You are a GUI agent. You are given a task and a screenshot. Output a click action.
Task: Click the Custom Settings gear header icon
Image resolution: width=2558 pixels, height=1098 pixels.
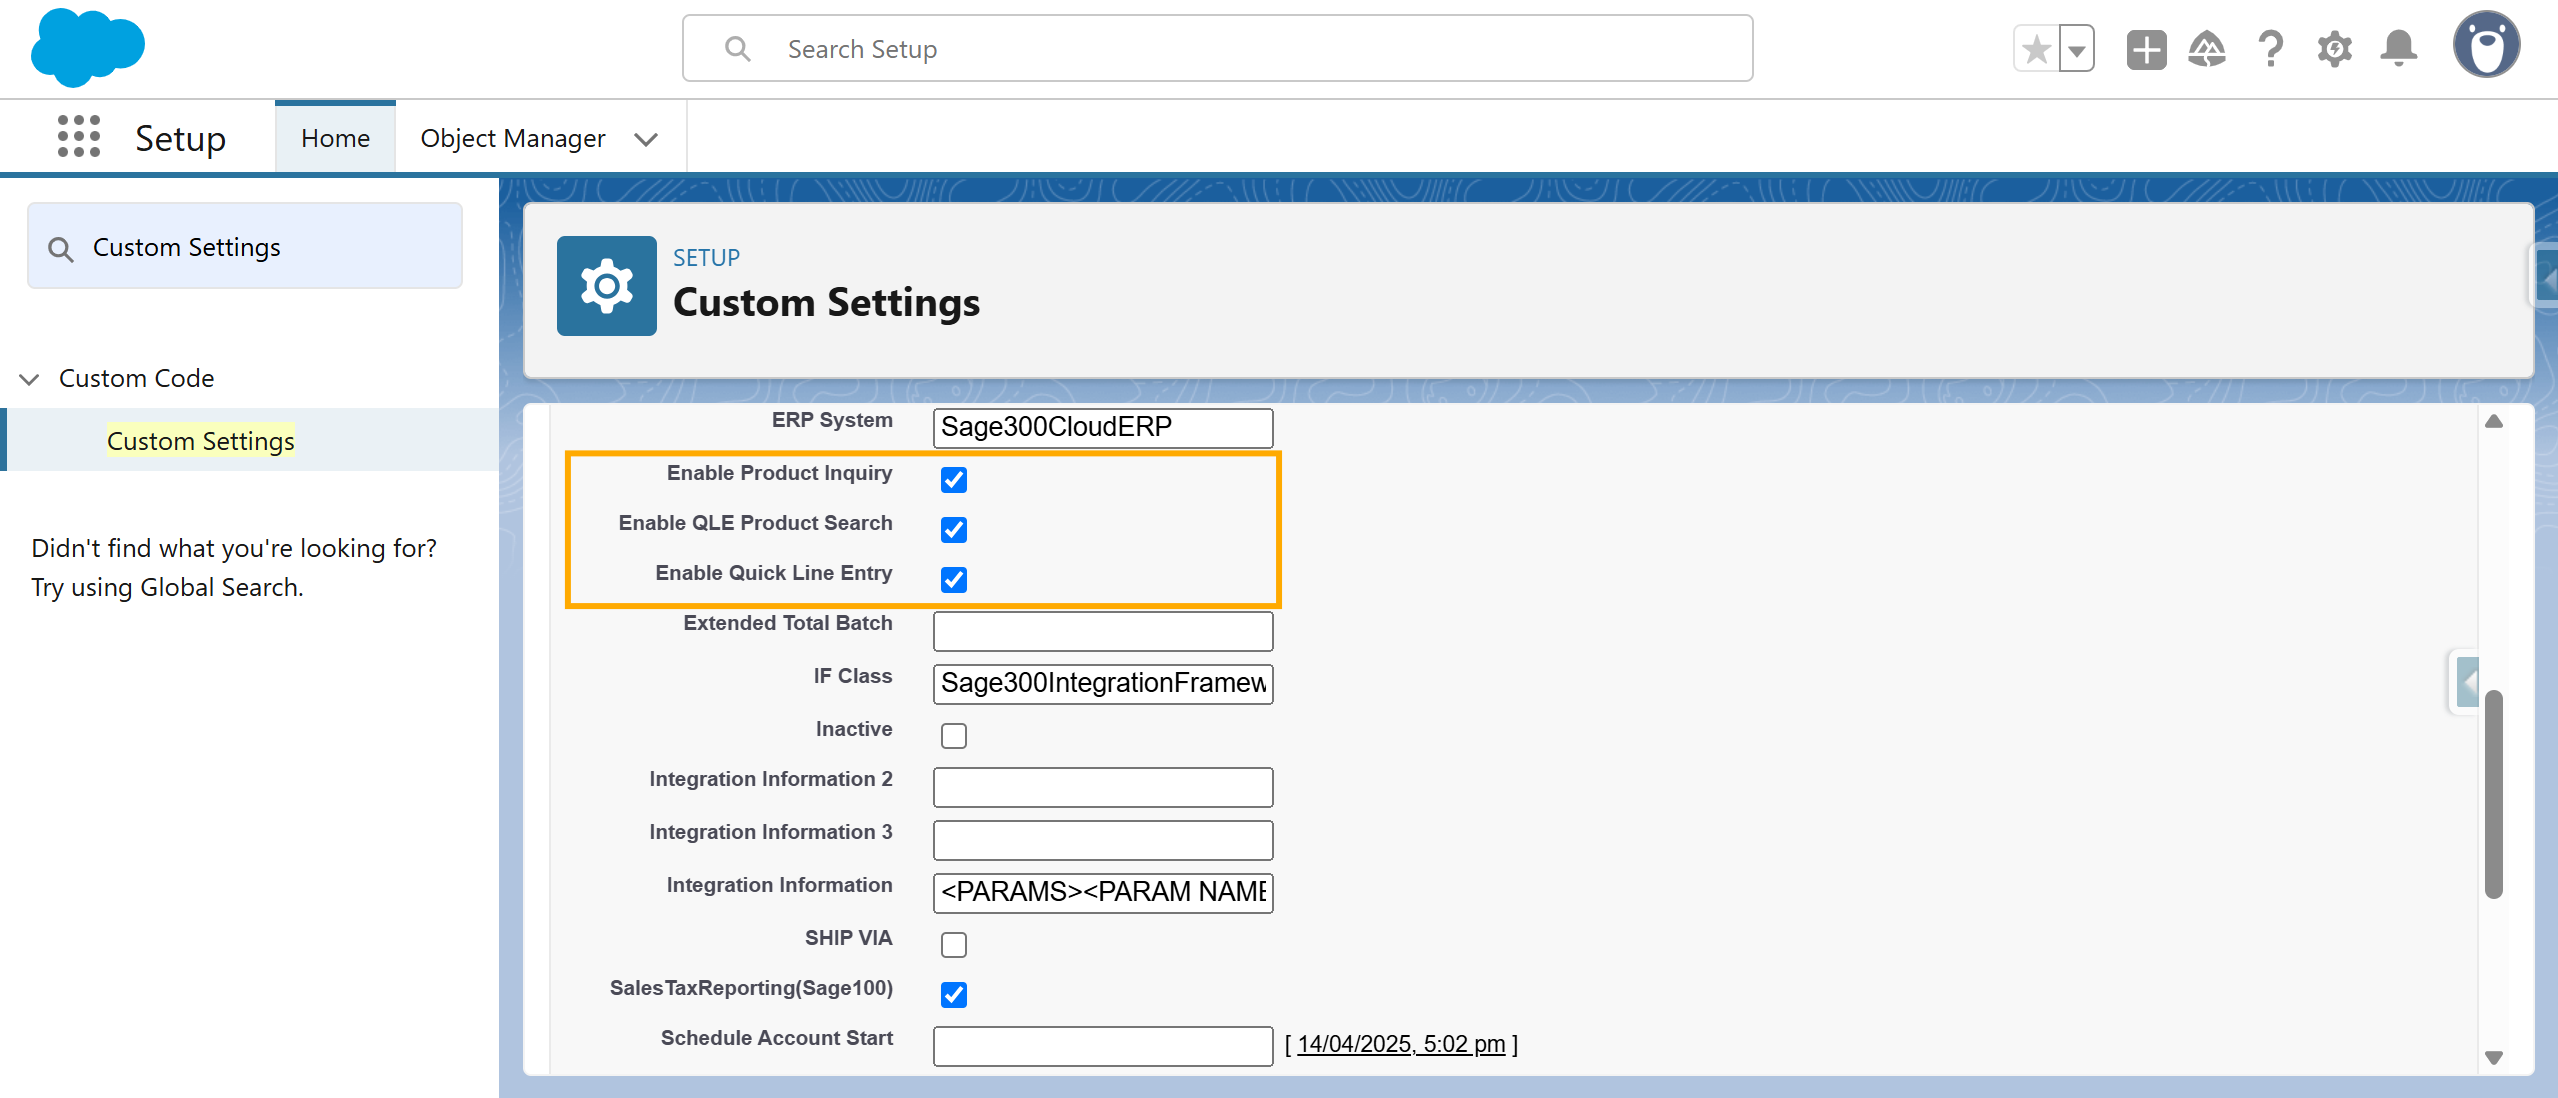(x=606, y=286)
